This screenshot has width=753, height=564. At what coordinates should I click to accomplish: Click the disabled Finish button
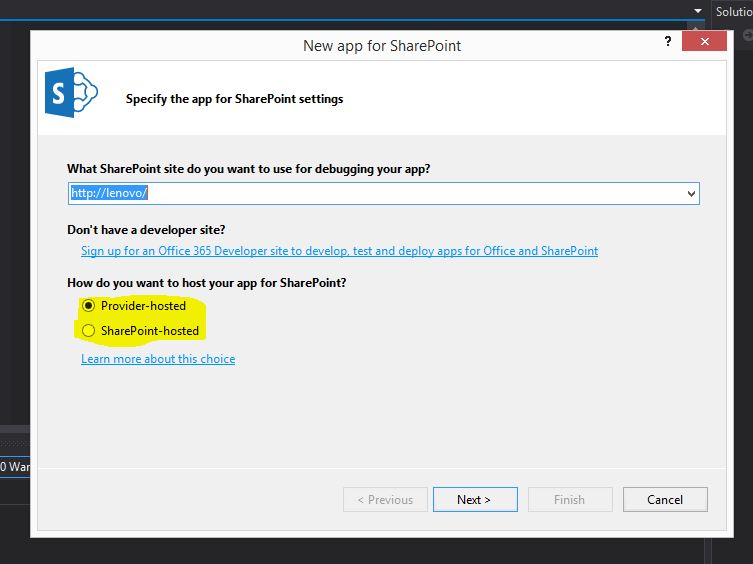click(x=570, y=500)
